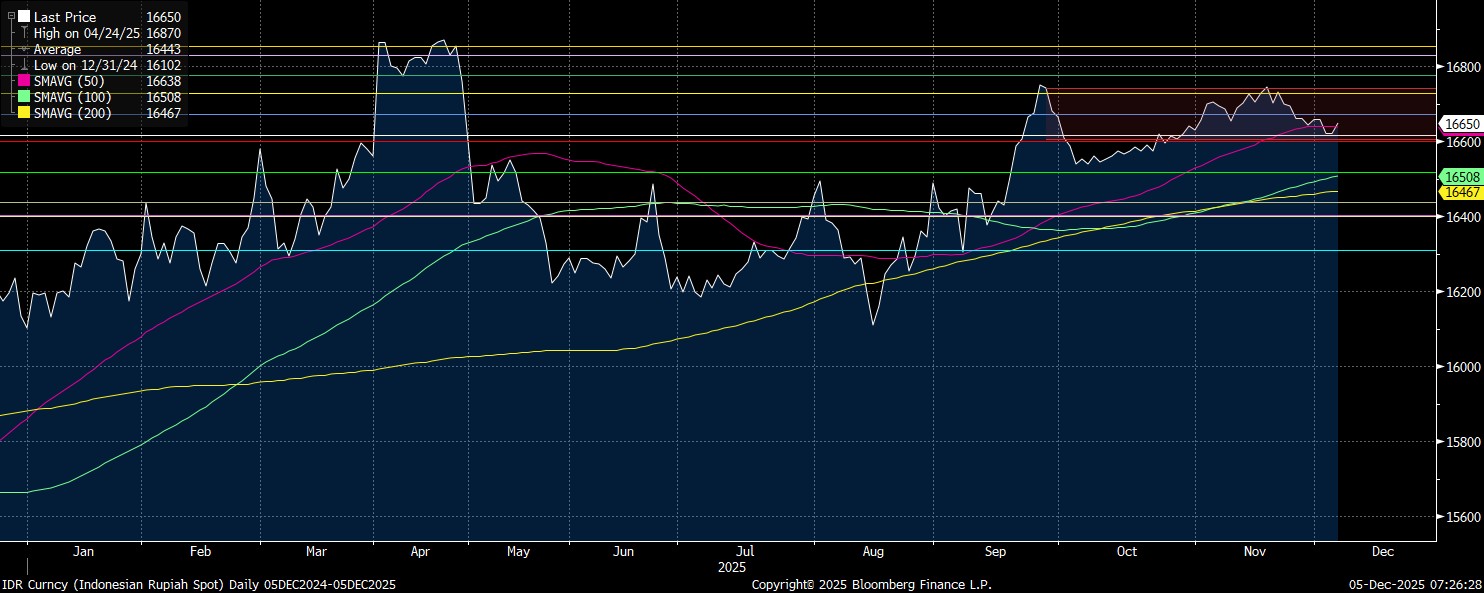The width and height of the screenshot is (1484, 593).
Task: Click the magenta SMAVG (50) swatch
Action: (x=24, y=81)
